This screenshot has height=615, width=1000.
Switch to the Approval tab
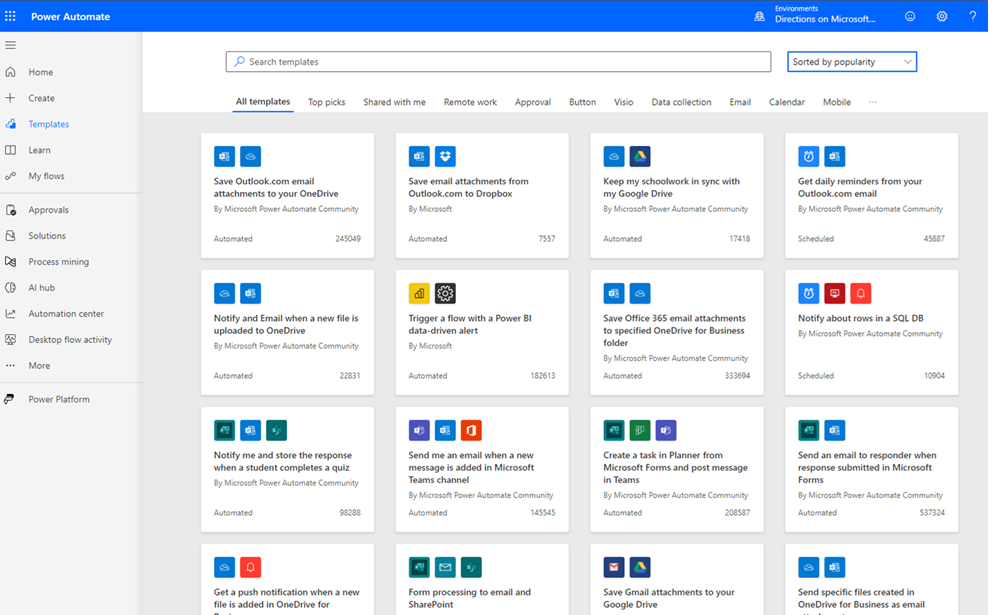533,102
